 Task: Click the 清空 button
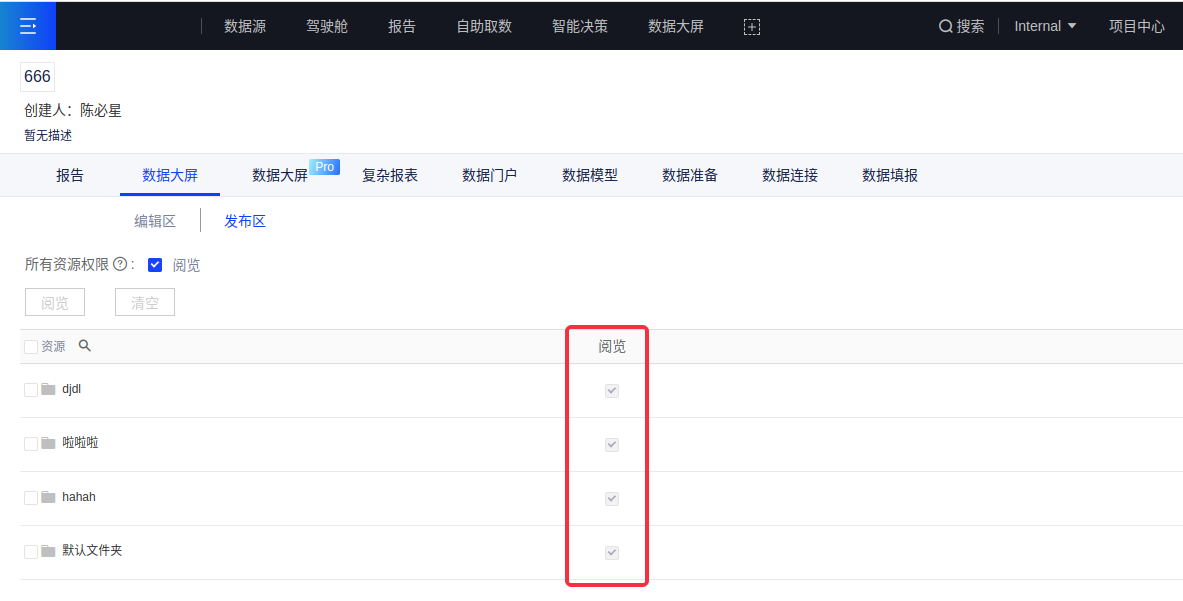pos(145,303)
